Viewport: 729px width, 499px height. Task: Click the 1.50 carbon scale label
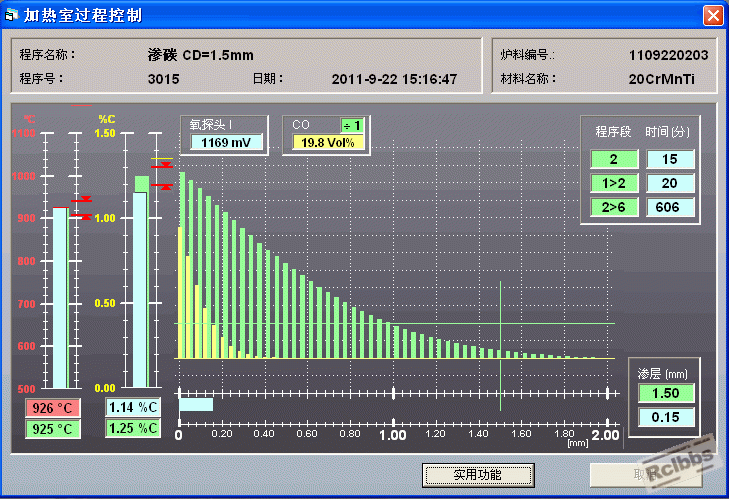point(105,133)
